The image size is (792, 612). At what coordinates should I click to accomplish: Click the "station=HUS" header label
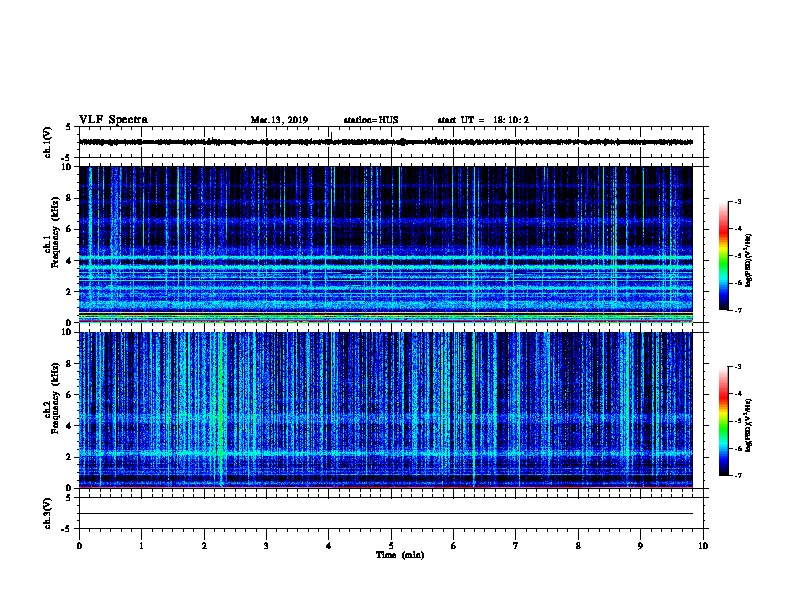tap(371, 120)
